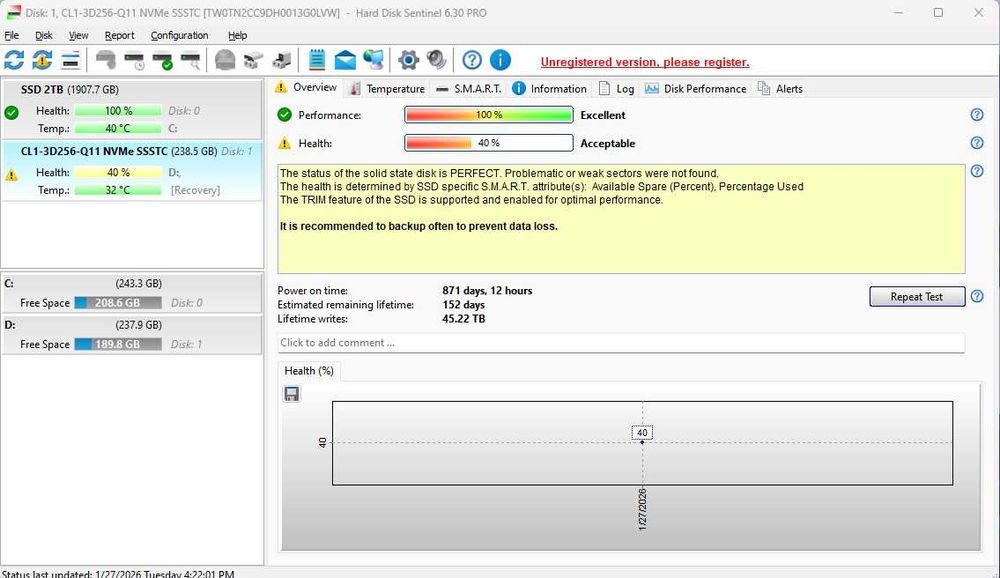The height and width of the screenshot is (578, 1000).
Task: Click the help icon next to Health bar
Action: (x=976, y=143)
